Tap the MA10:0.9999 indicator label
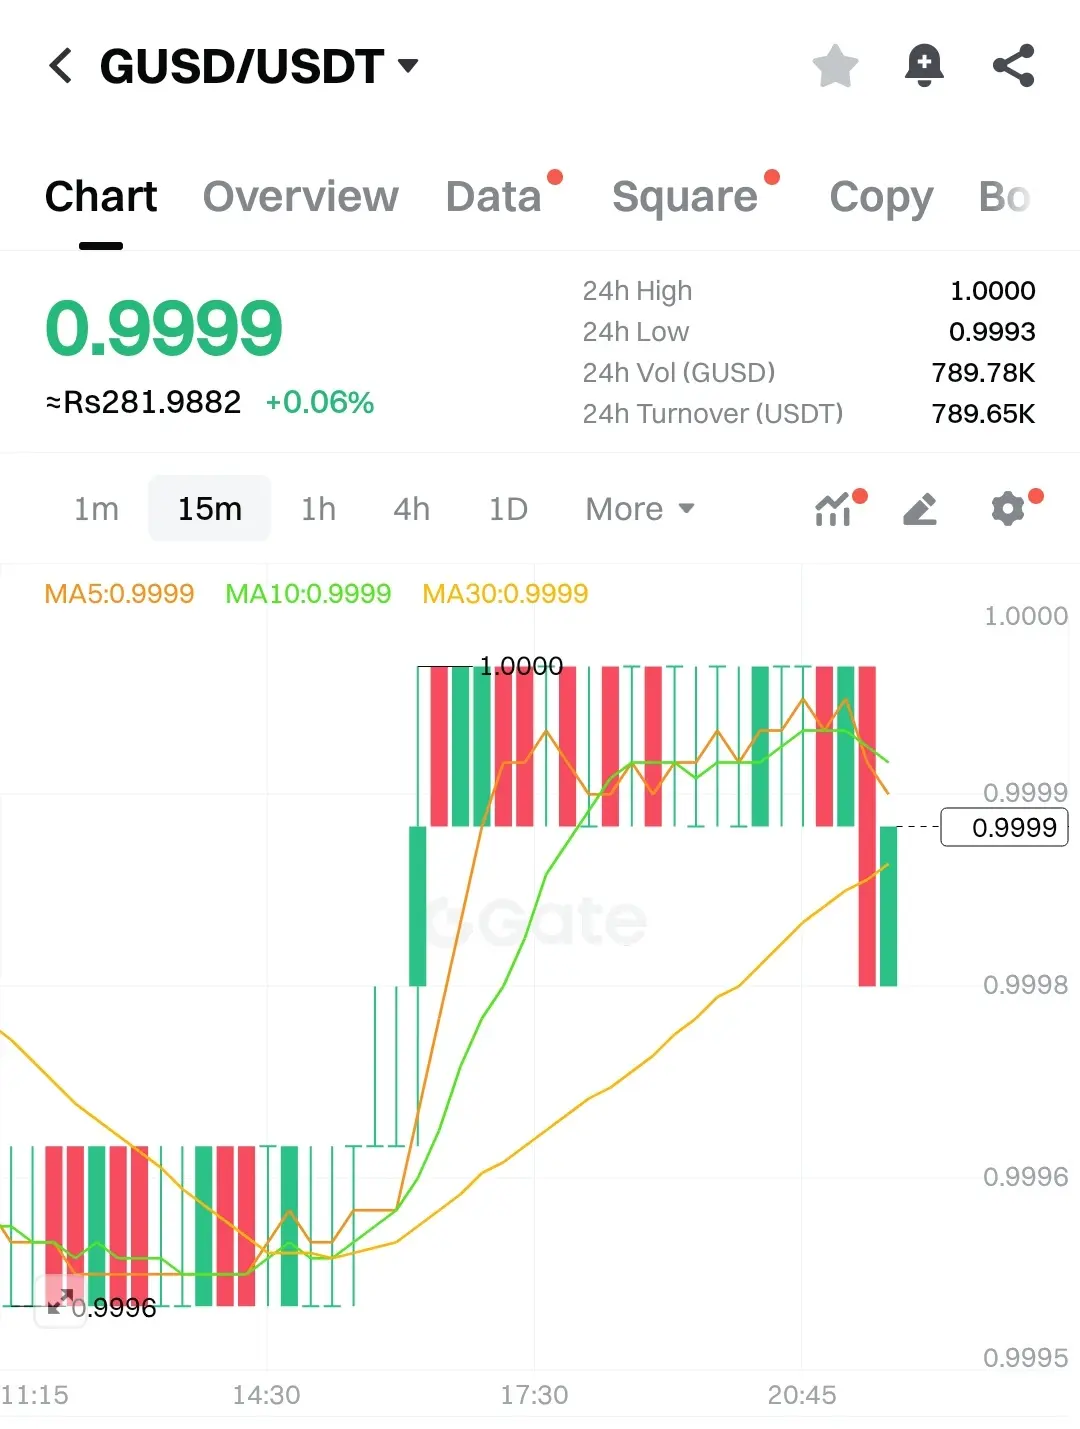Screen dimensions: 1080x1429 point(308,594)
